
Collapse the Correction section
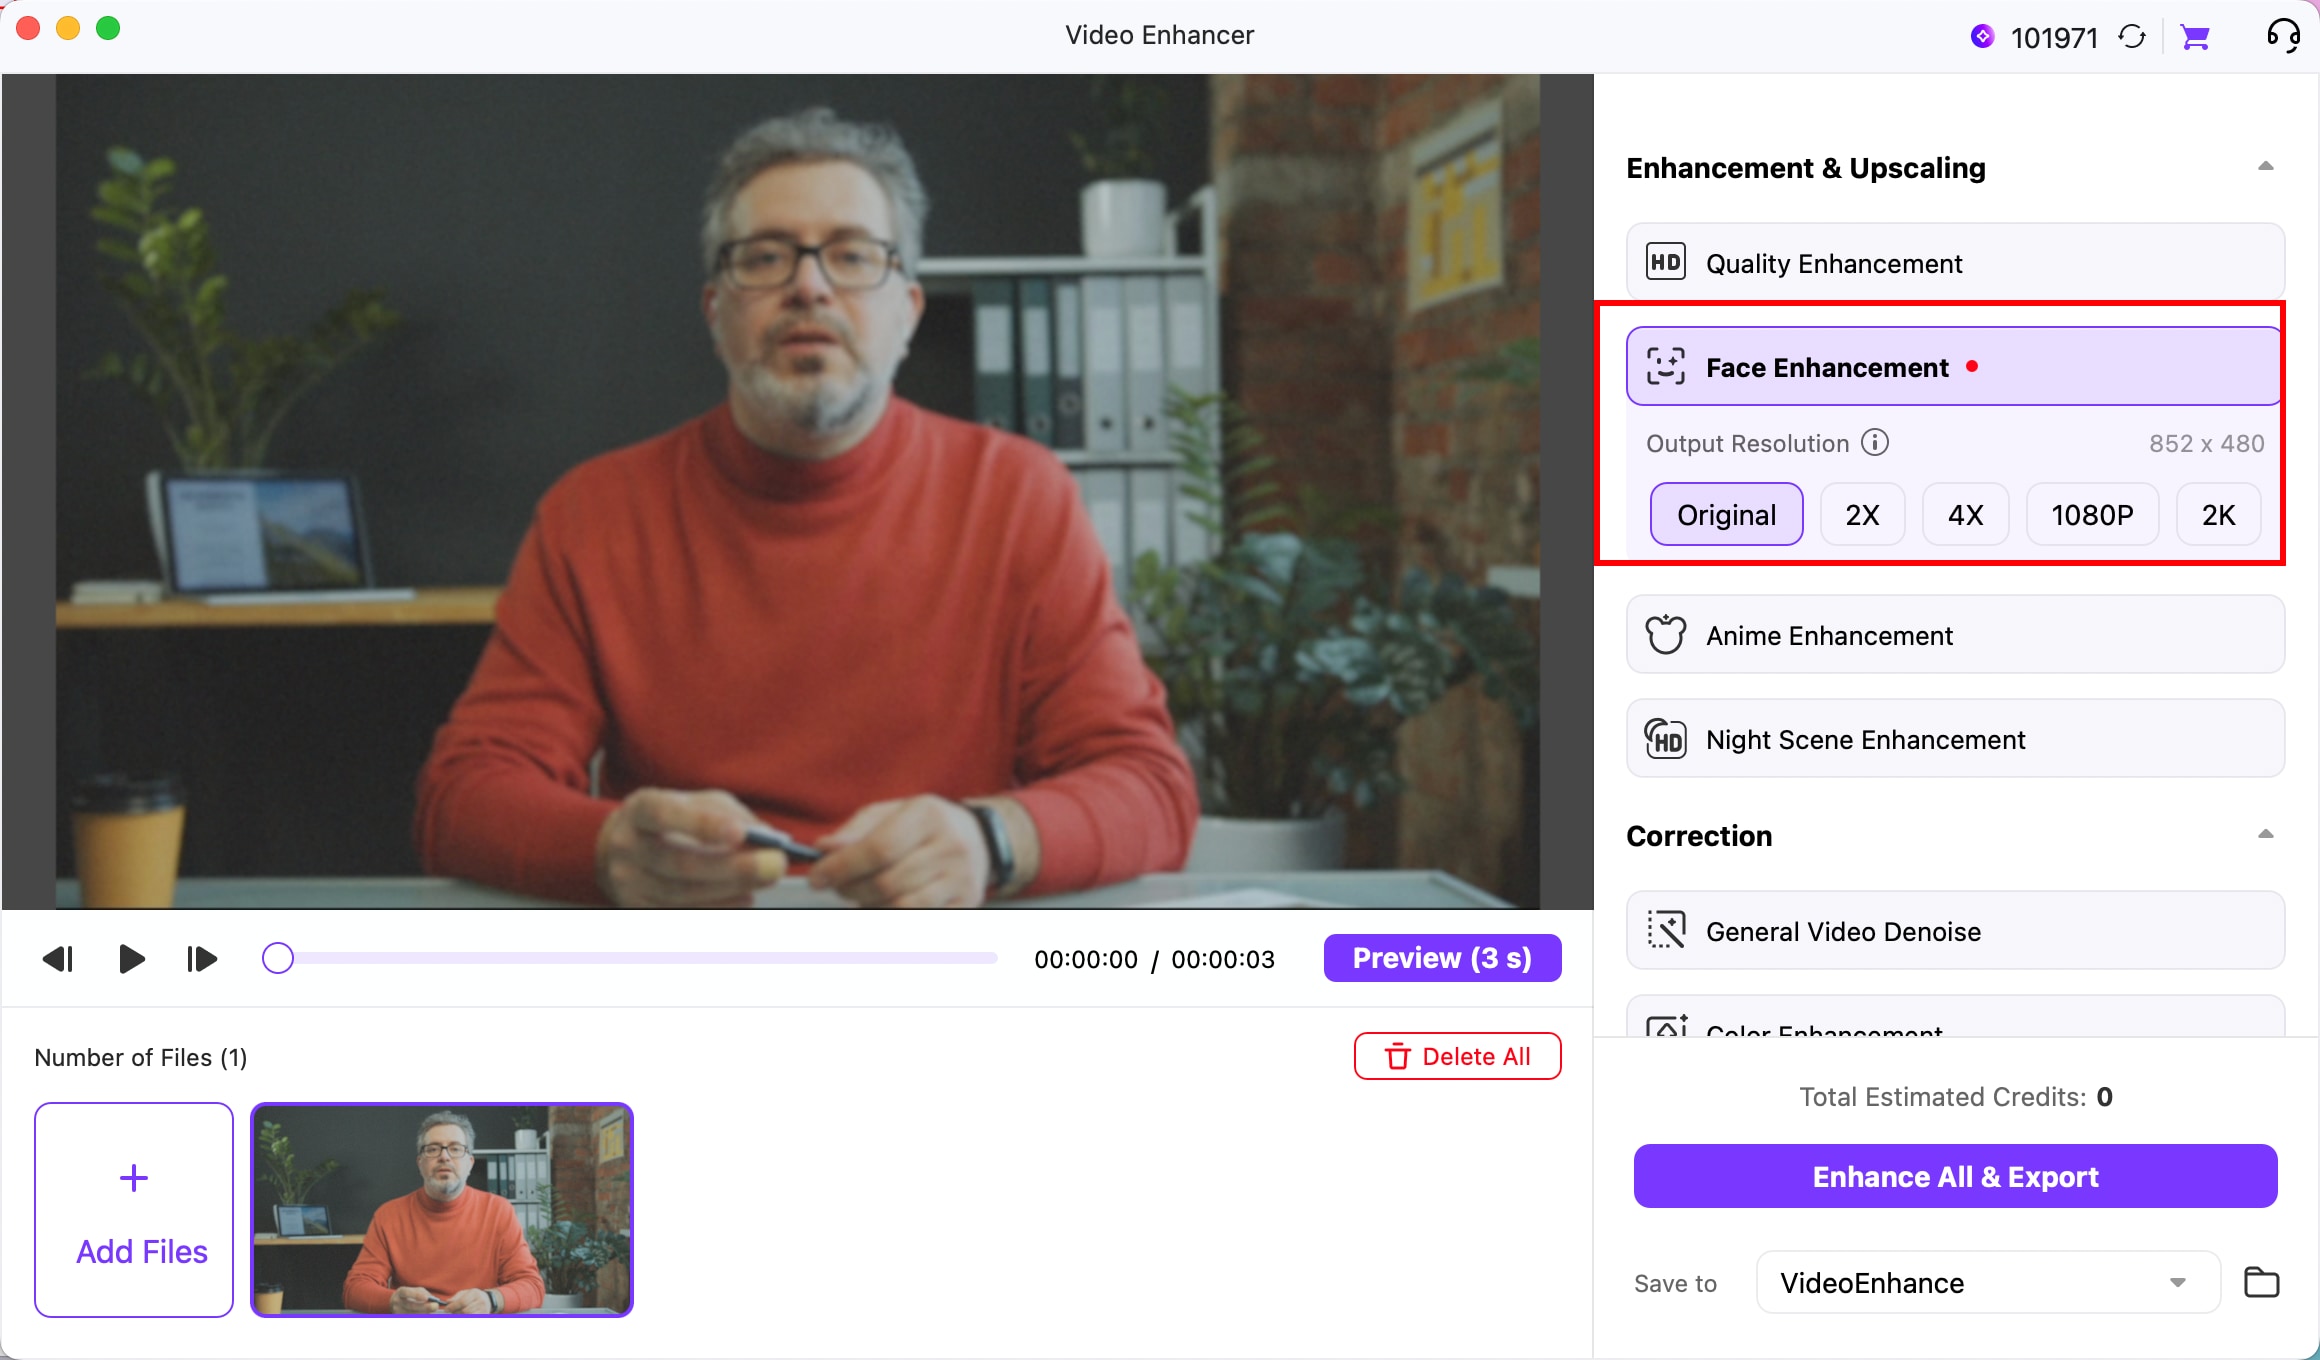pos(2266,835)
